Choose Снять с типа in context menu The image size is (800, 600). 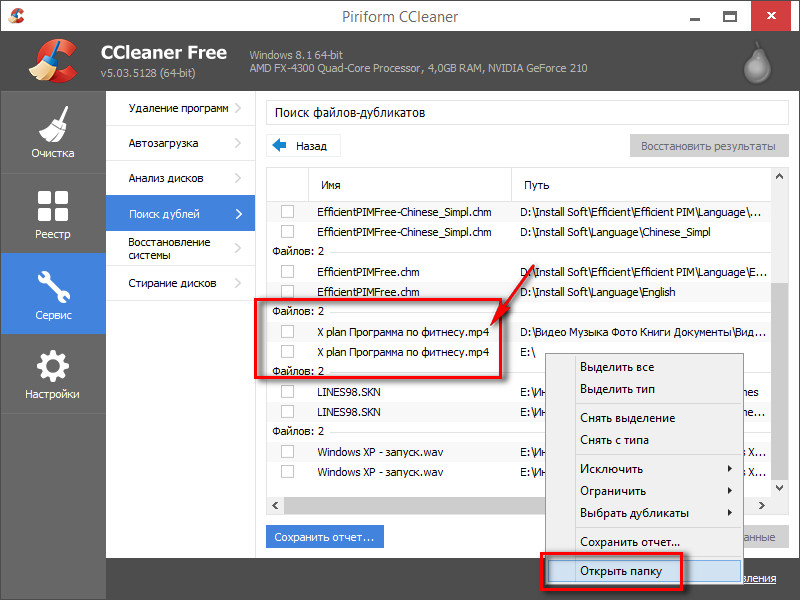644,440
